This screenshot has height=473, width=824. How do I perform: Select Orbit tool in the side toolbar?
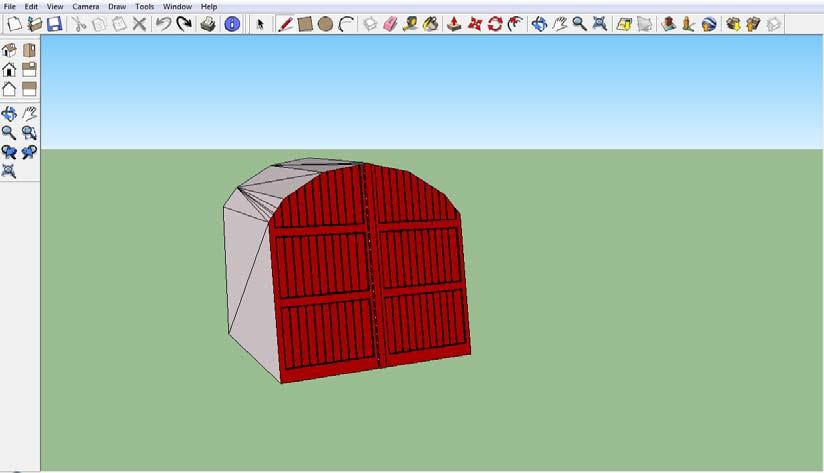click(x=9, y=113)
